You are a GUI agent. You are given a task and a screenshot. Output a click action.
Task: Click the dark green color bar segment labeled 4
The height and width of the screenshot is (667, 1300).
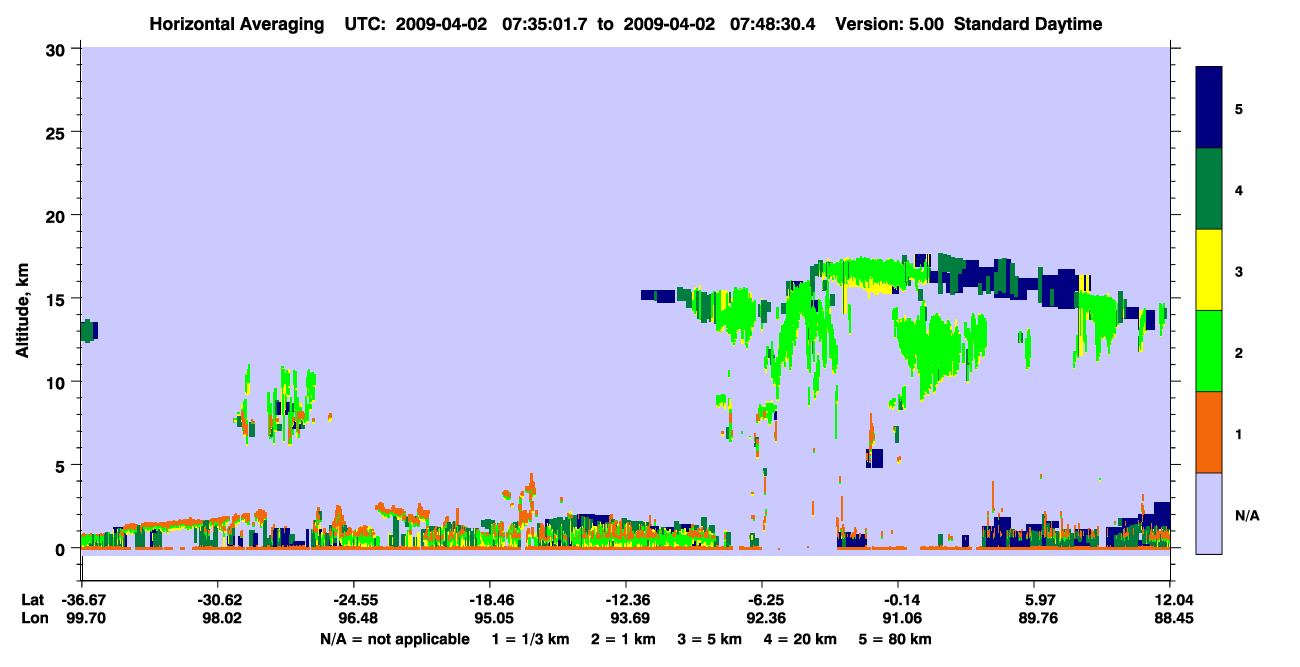[x=1209, y=189]
